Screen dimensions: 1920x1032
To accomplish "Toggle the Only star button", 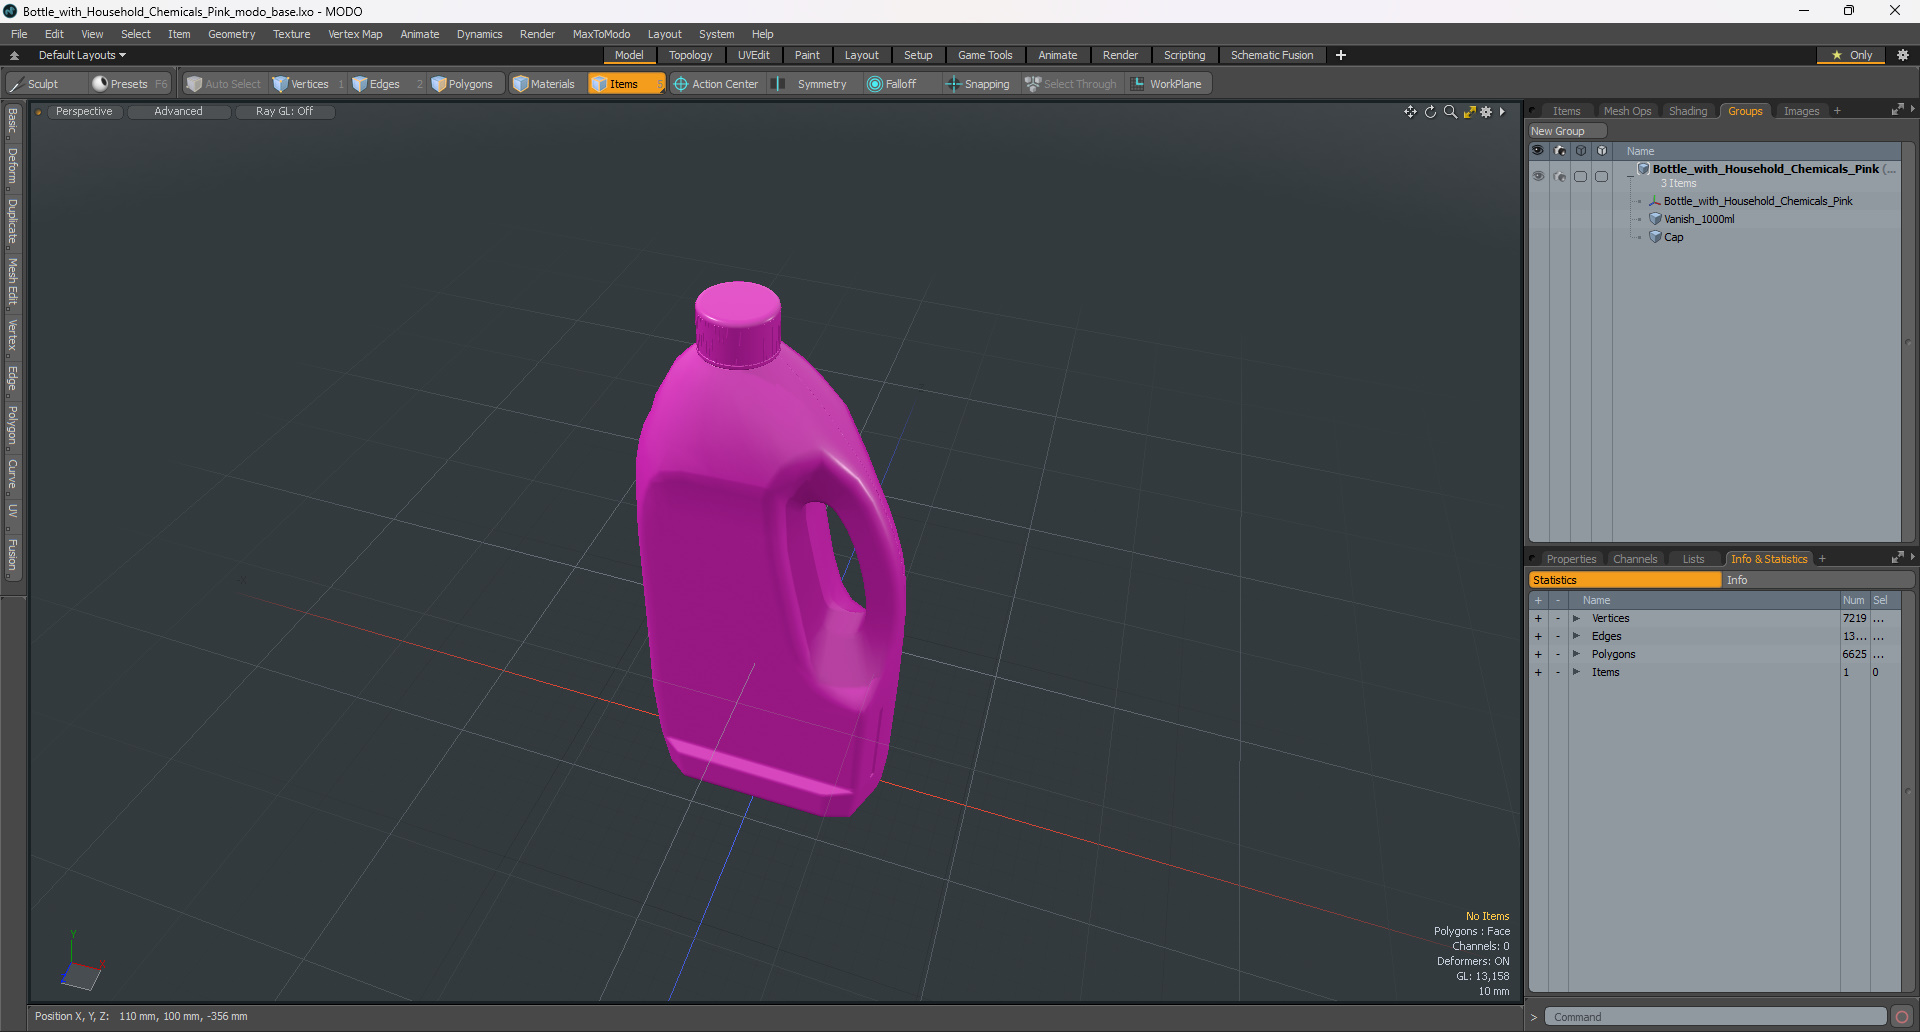I will (1851, 55).
